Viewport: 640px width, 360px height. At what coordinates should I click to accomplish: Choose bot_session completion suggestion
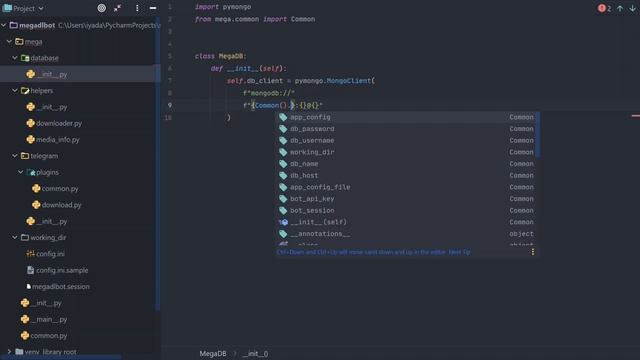click(406, 211)
